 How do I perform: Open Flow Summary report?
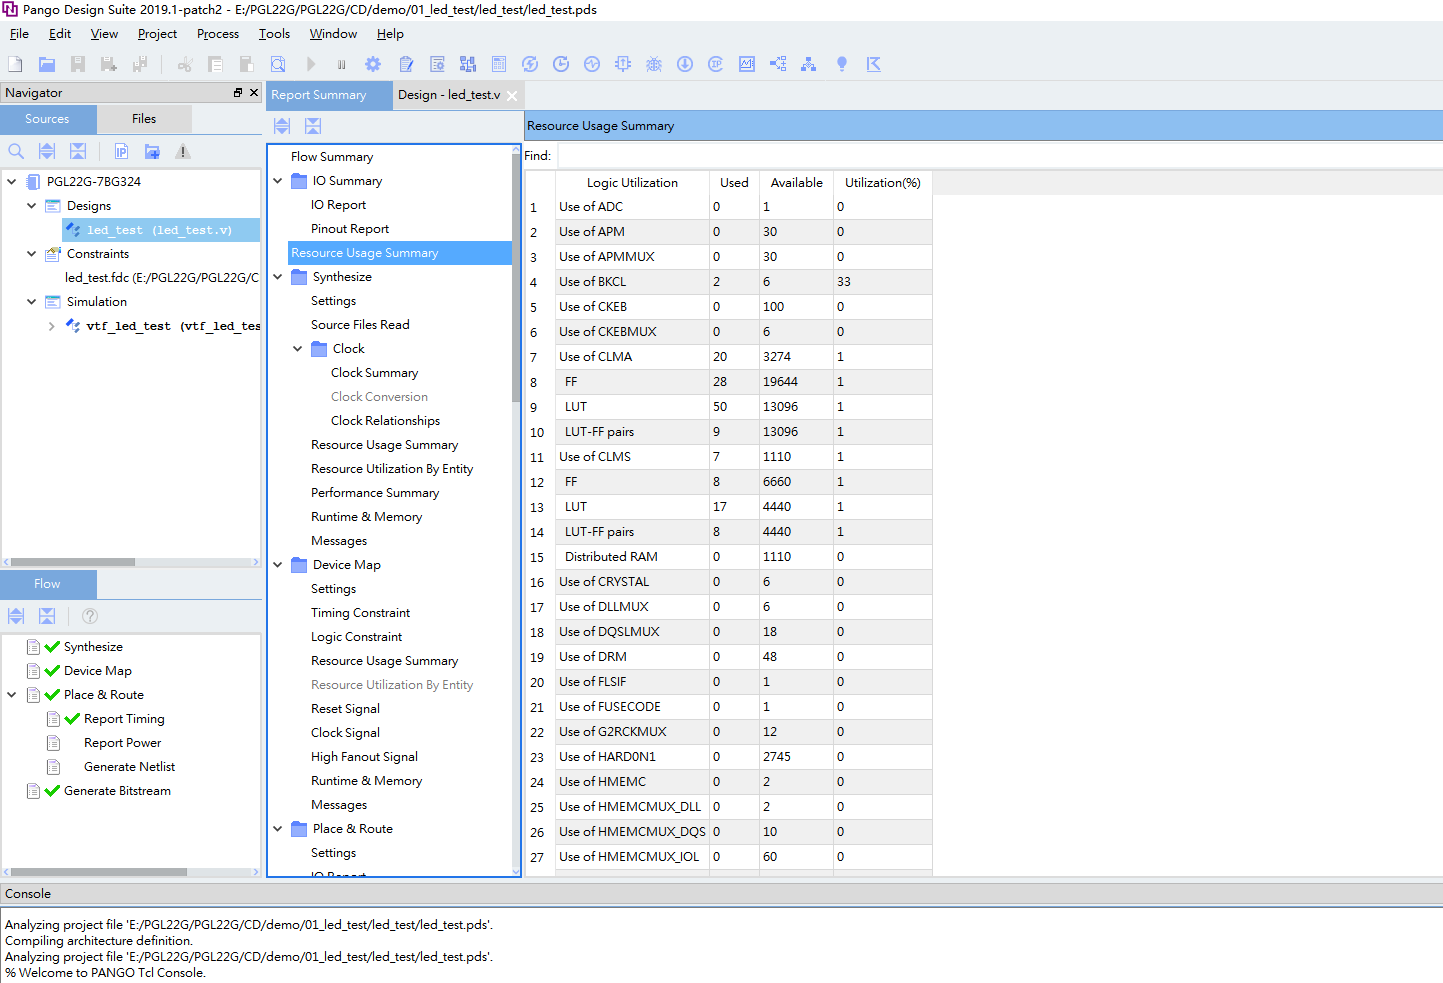[332, 157]
